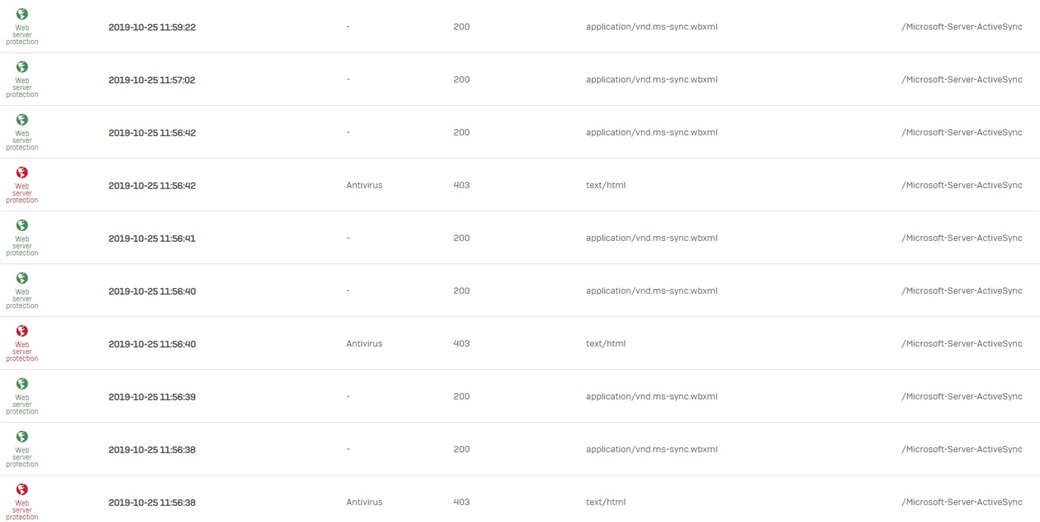Click green globe icon for 11:57:02 entry
Image resolution: width=1040 pixels, height=522 pixels.
[22, 67]
